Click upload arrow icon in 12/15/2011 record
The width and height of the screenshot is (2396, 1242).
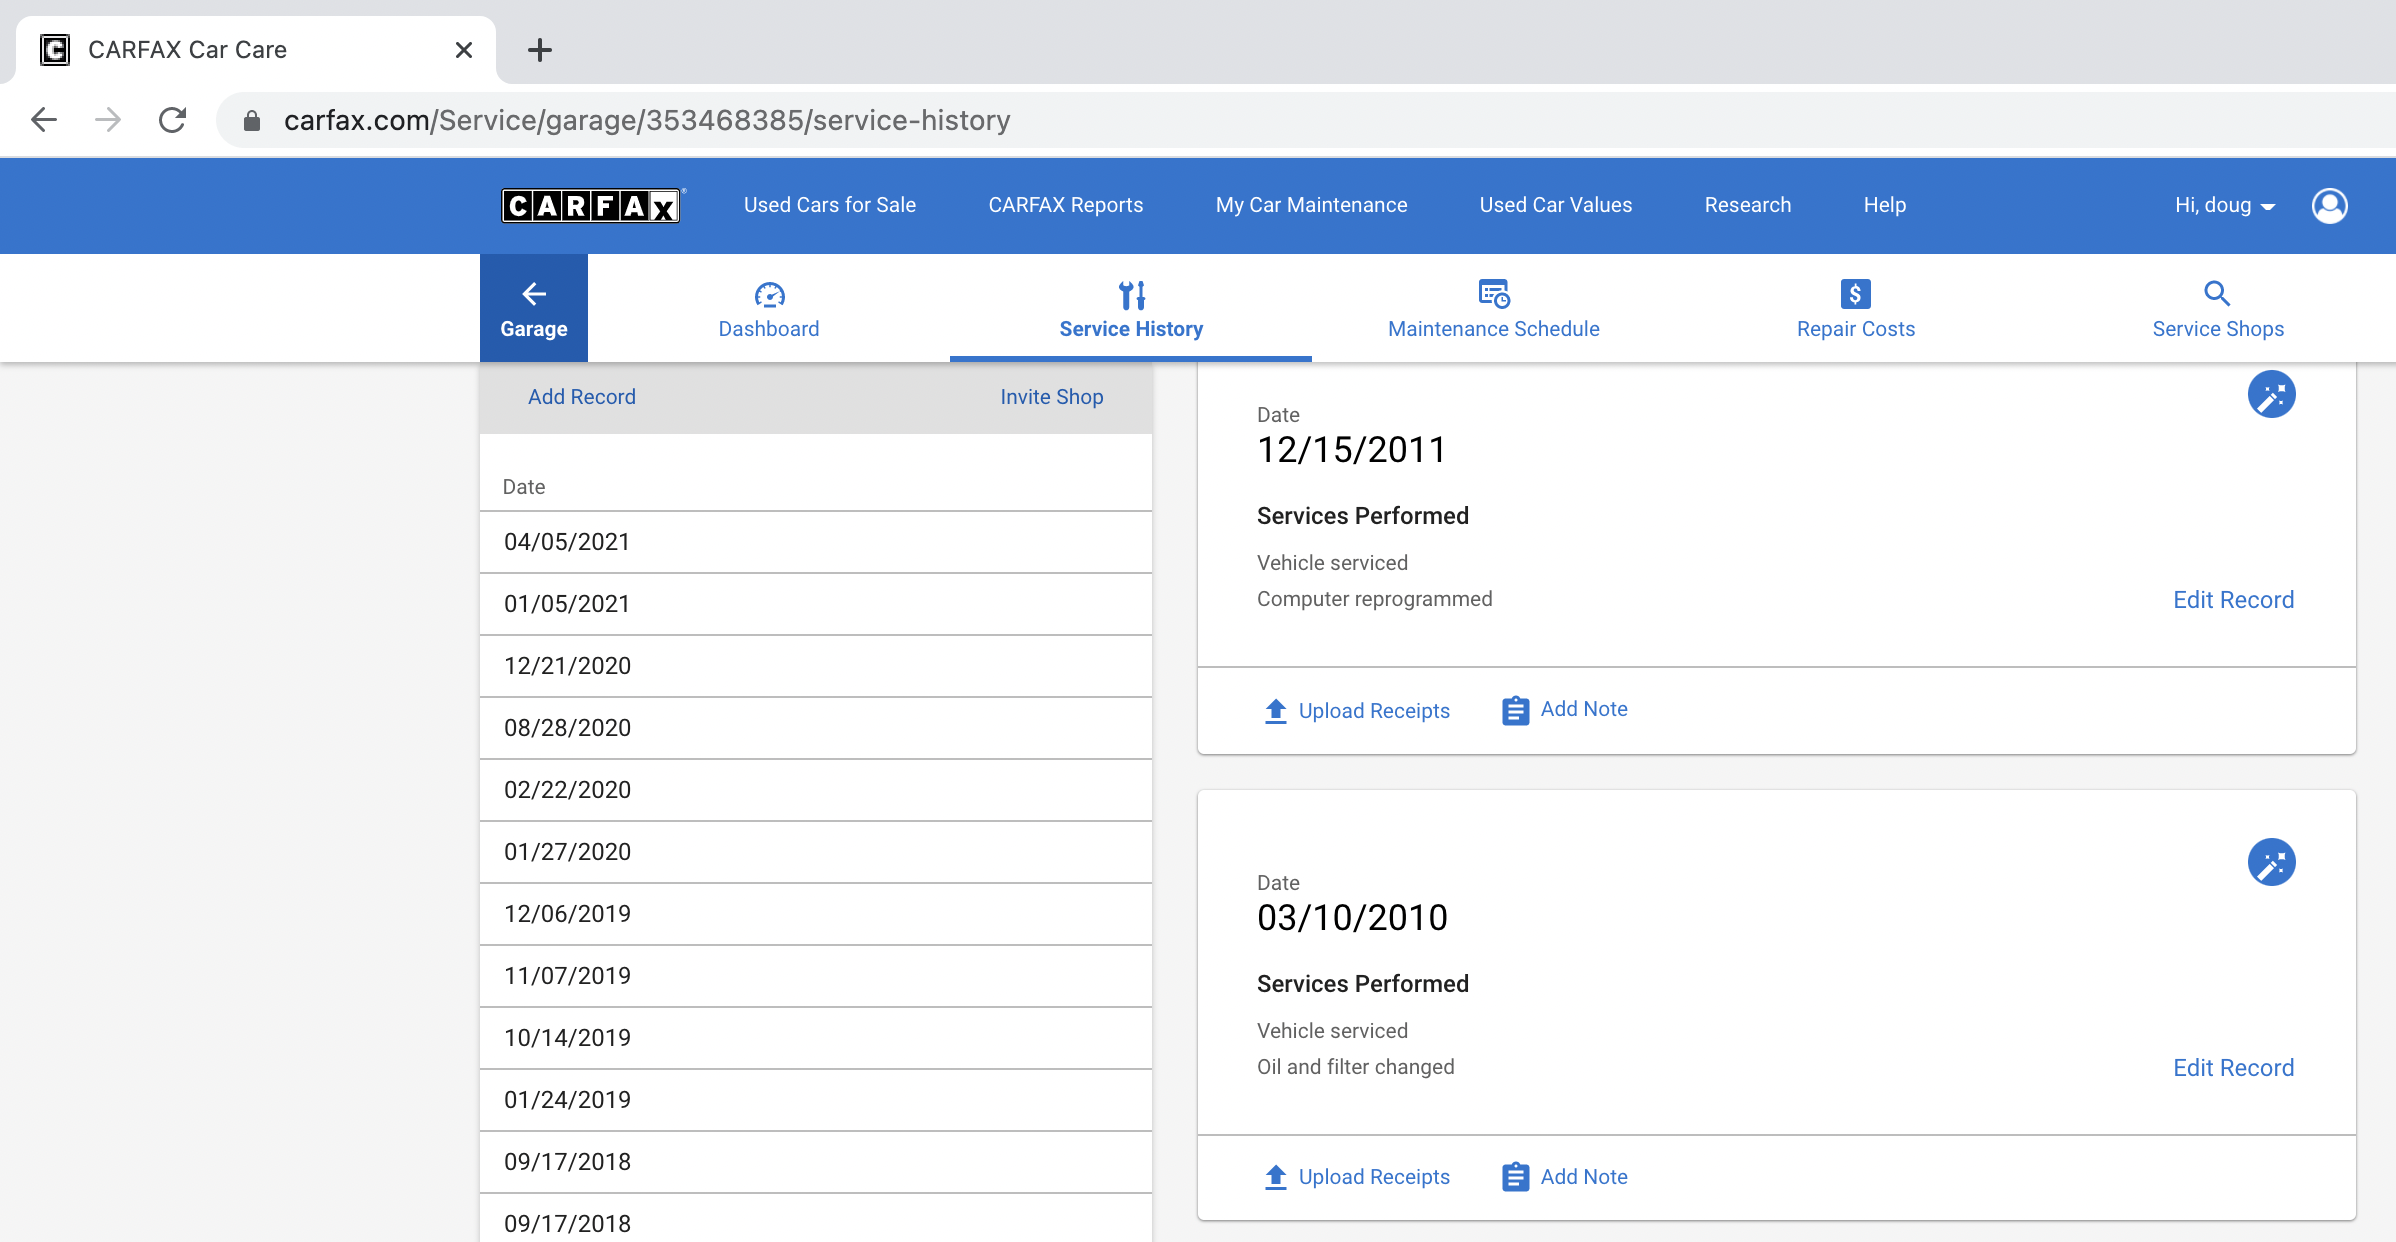coord(1275,711)
